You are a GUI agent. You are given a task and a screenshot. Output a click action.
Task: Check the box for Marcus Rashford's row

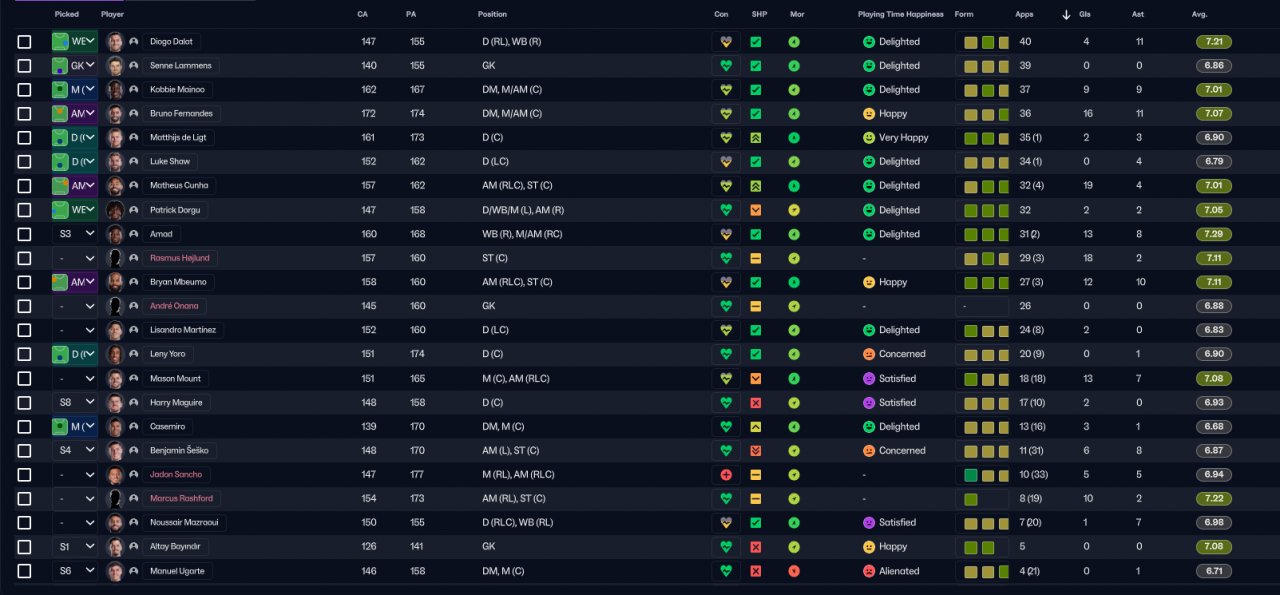click(x=25, y=499)
